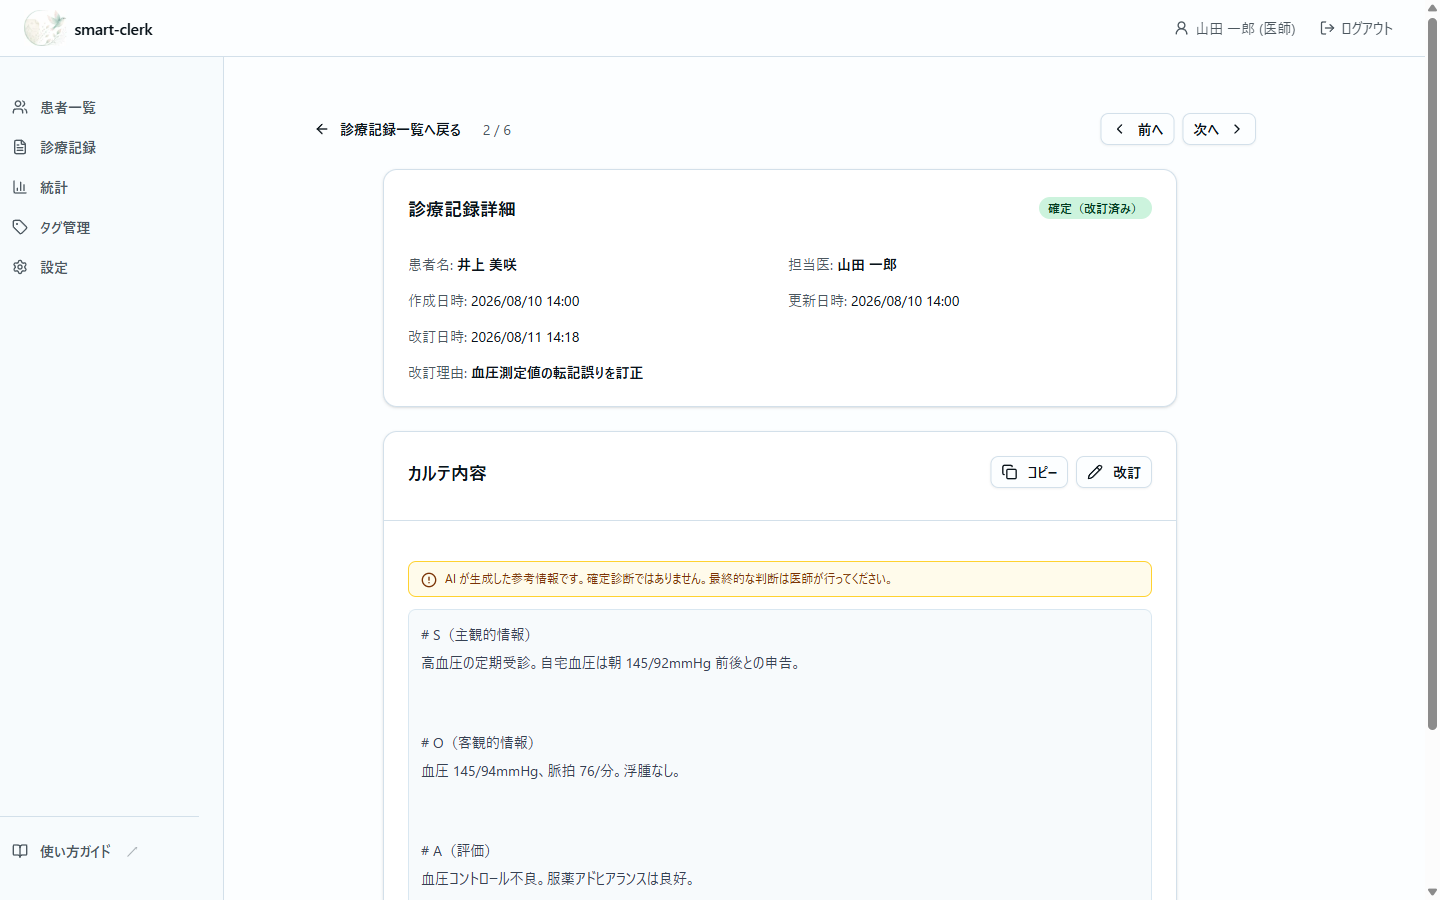Viewport: 1440px width, 900px height.
Task: Click the 診療記録詳細 heading
Action: tap(462, 209)
